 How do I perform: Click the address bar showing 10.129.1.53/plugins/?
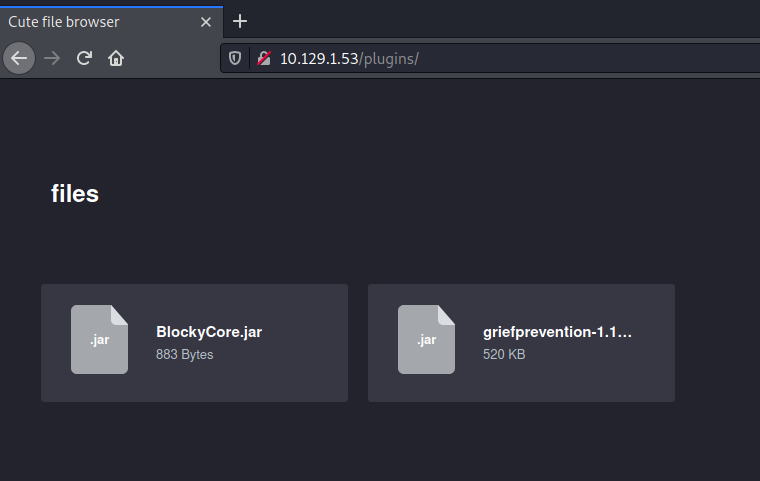coord(490,59)
